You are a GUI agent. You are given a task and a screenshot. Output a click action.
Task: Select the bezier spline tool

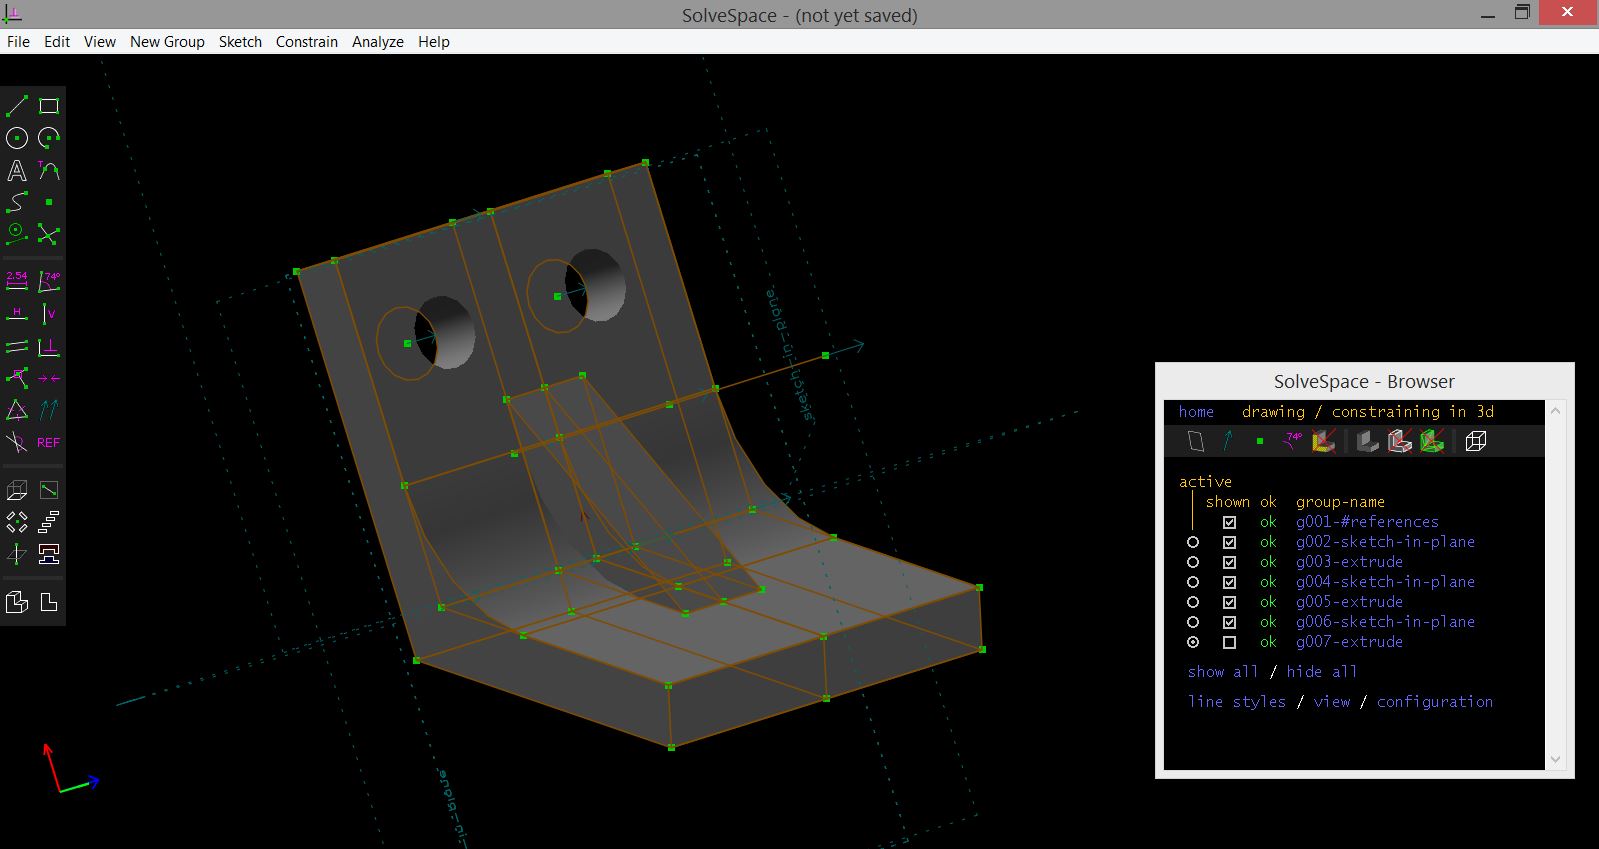tap(17, 202)
